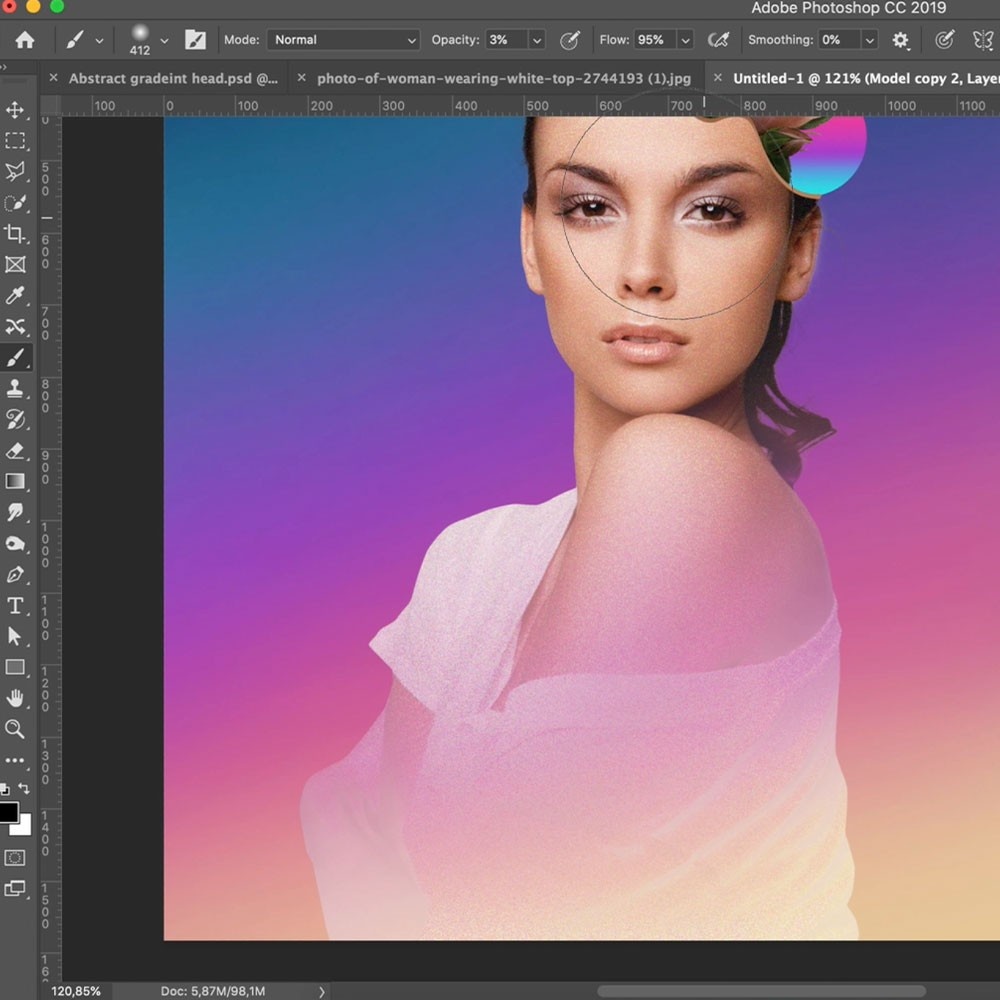Select the Horizontal Type tool
1000x1000 pixels.
[15, 606]
